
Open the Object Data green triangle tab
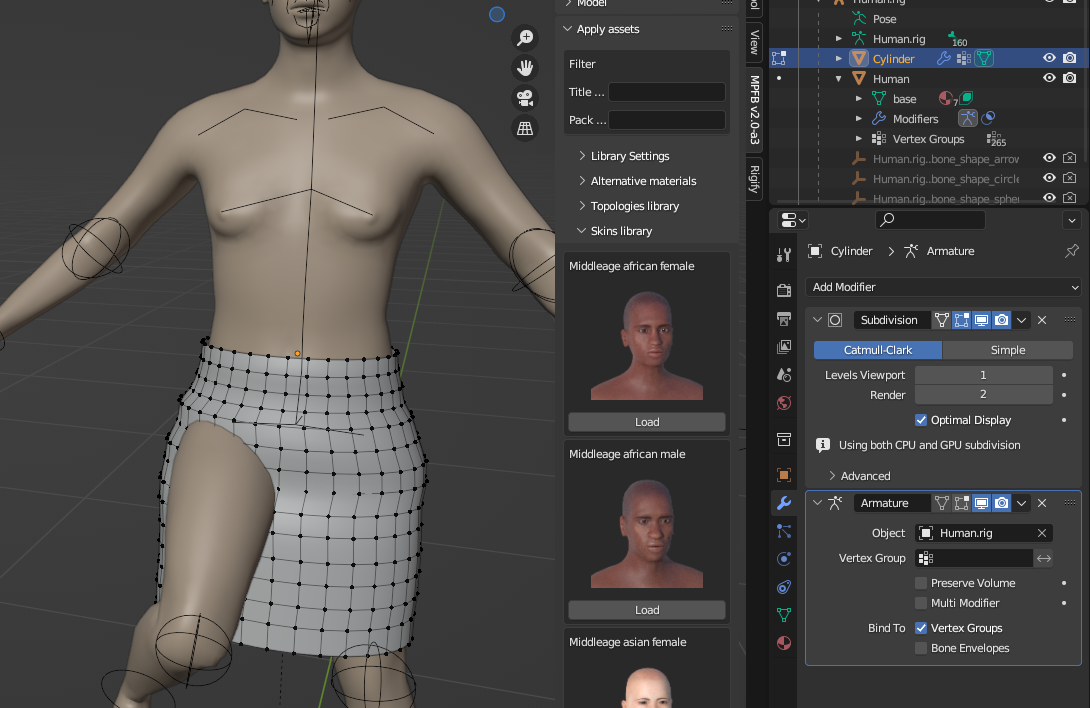point(784,615)
